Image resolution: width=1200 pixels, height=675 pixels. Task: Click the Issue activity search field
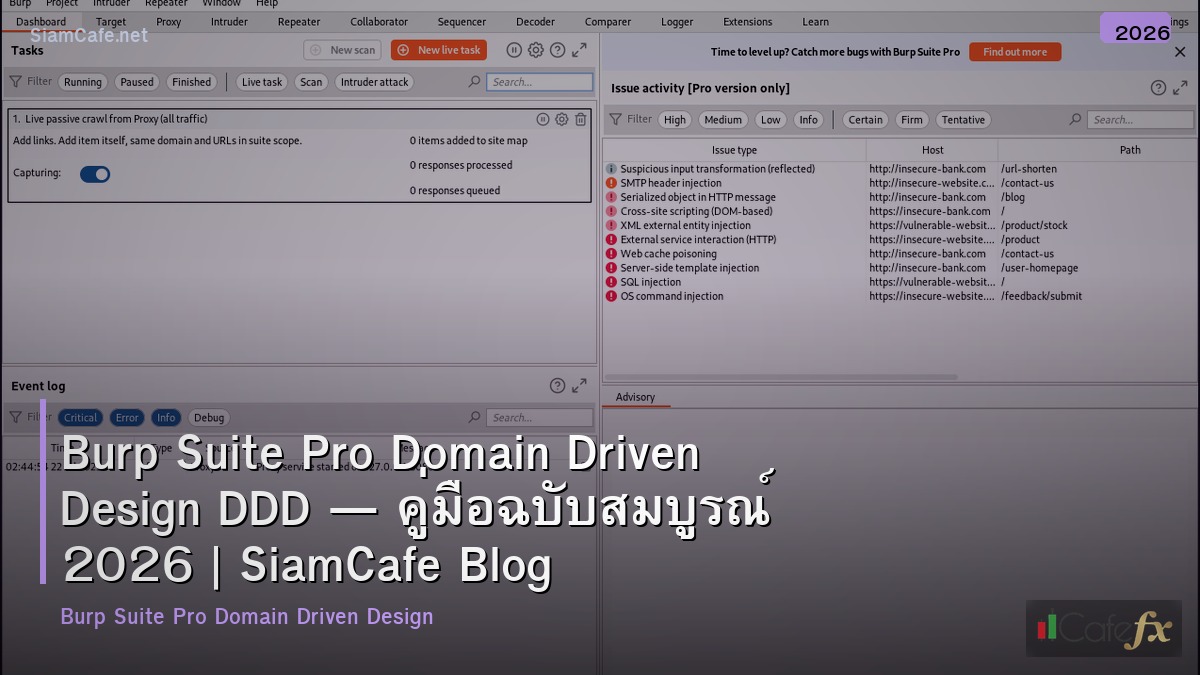tap(1140, 119)
